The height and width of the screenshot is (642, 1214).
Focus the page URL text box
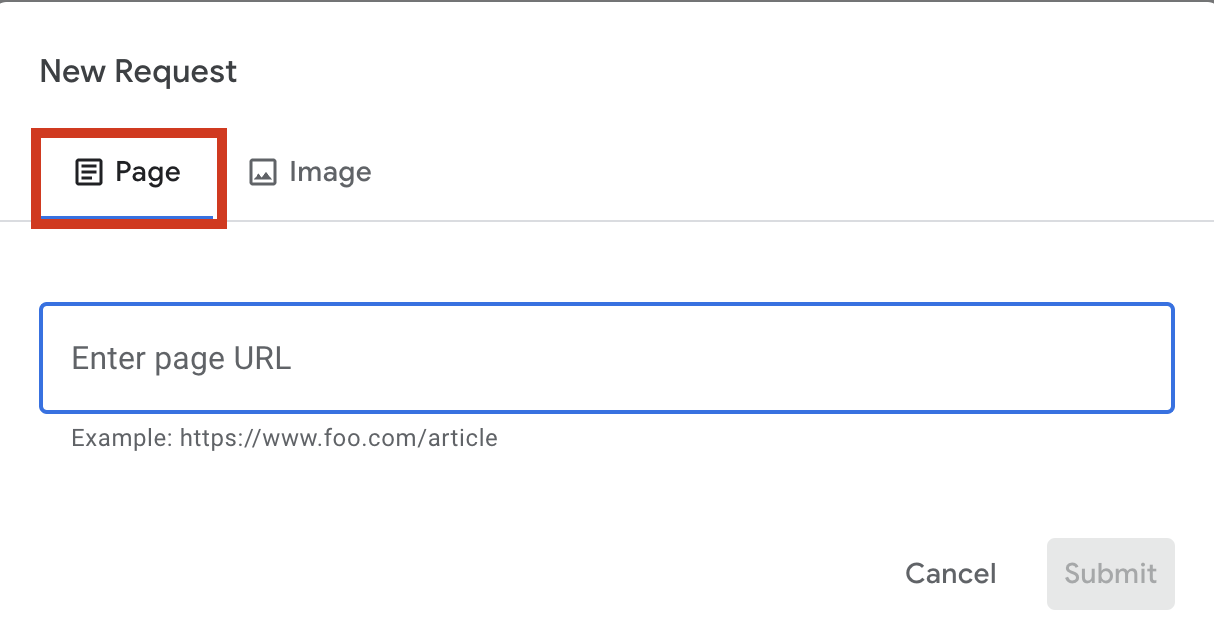tap(606, 358)
